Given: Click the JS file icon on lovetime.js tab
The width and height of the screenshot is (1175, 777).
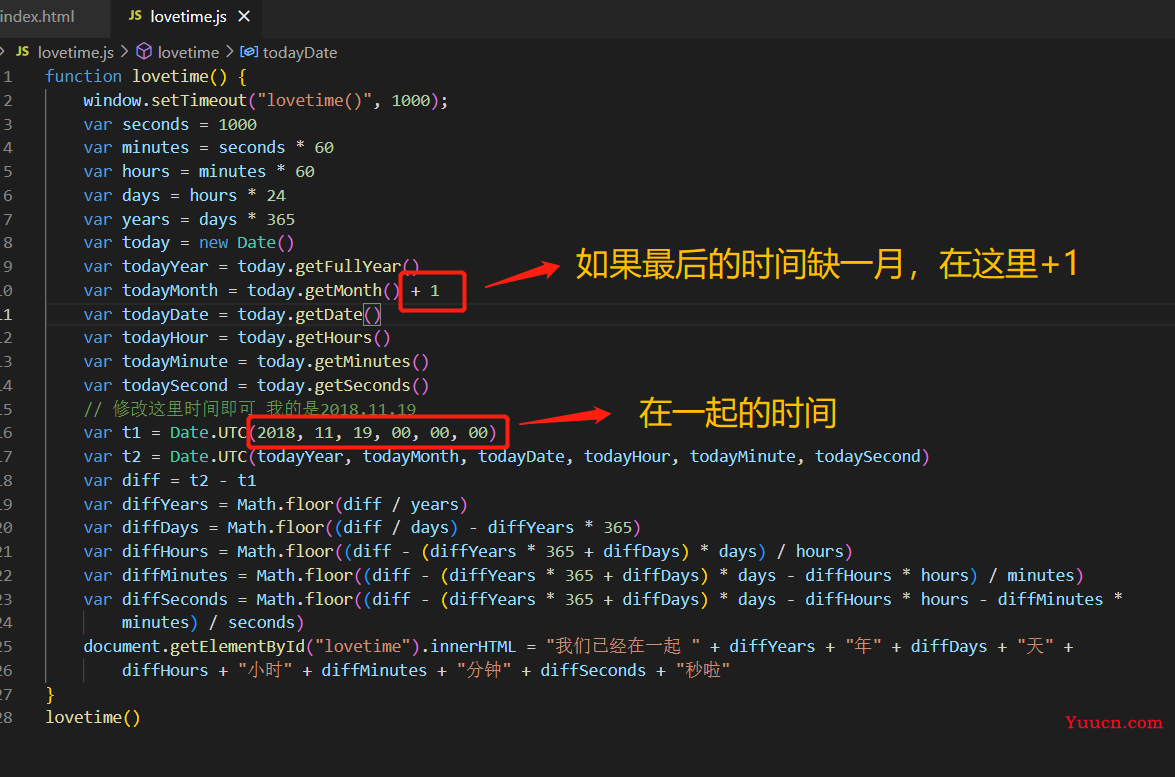Looking at the screenshot, I should click(x=135, y=16).
